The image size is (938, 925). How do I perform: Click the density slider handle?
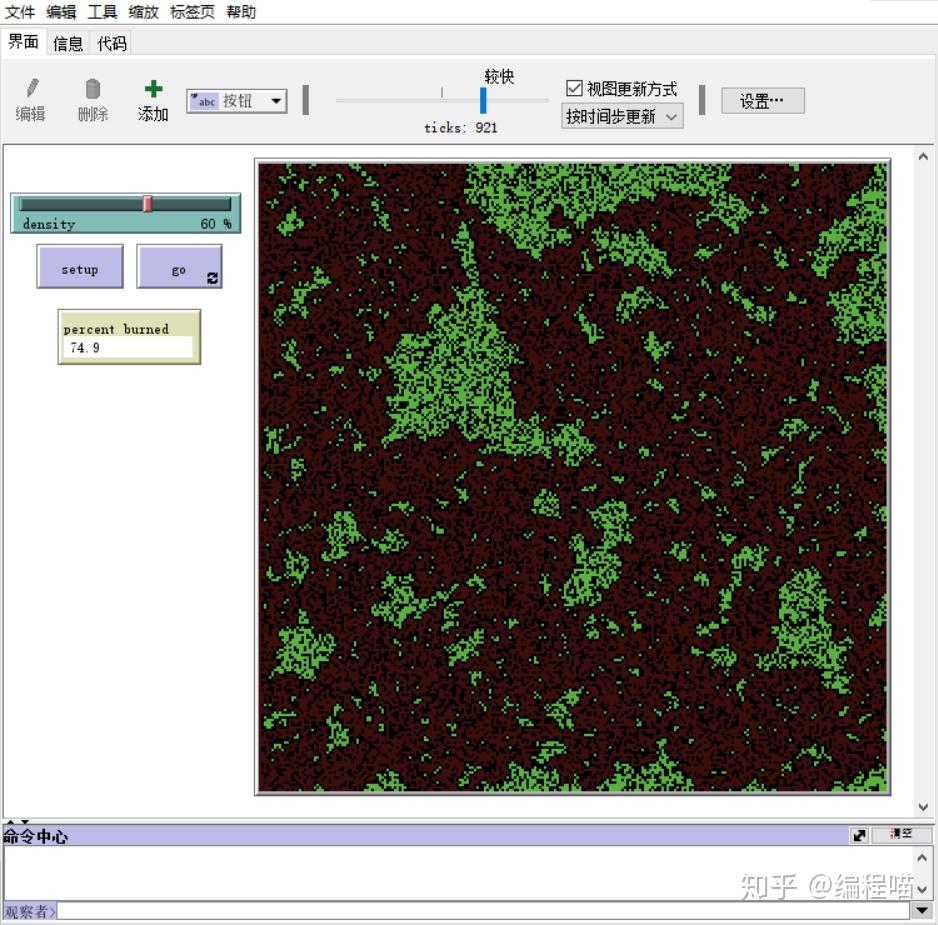[x=147, y=204]
